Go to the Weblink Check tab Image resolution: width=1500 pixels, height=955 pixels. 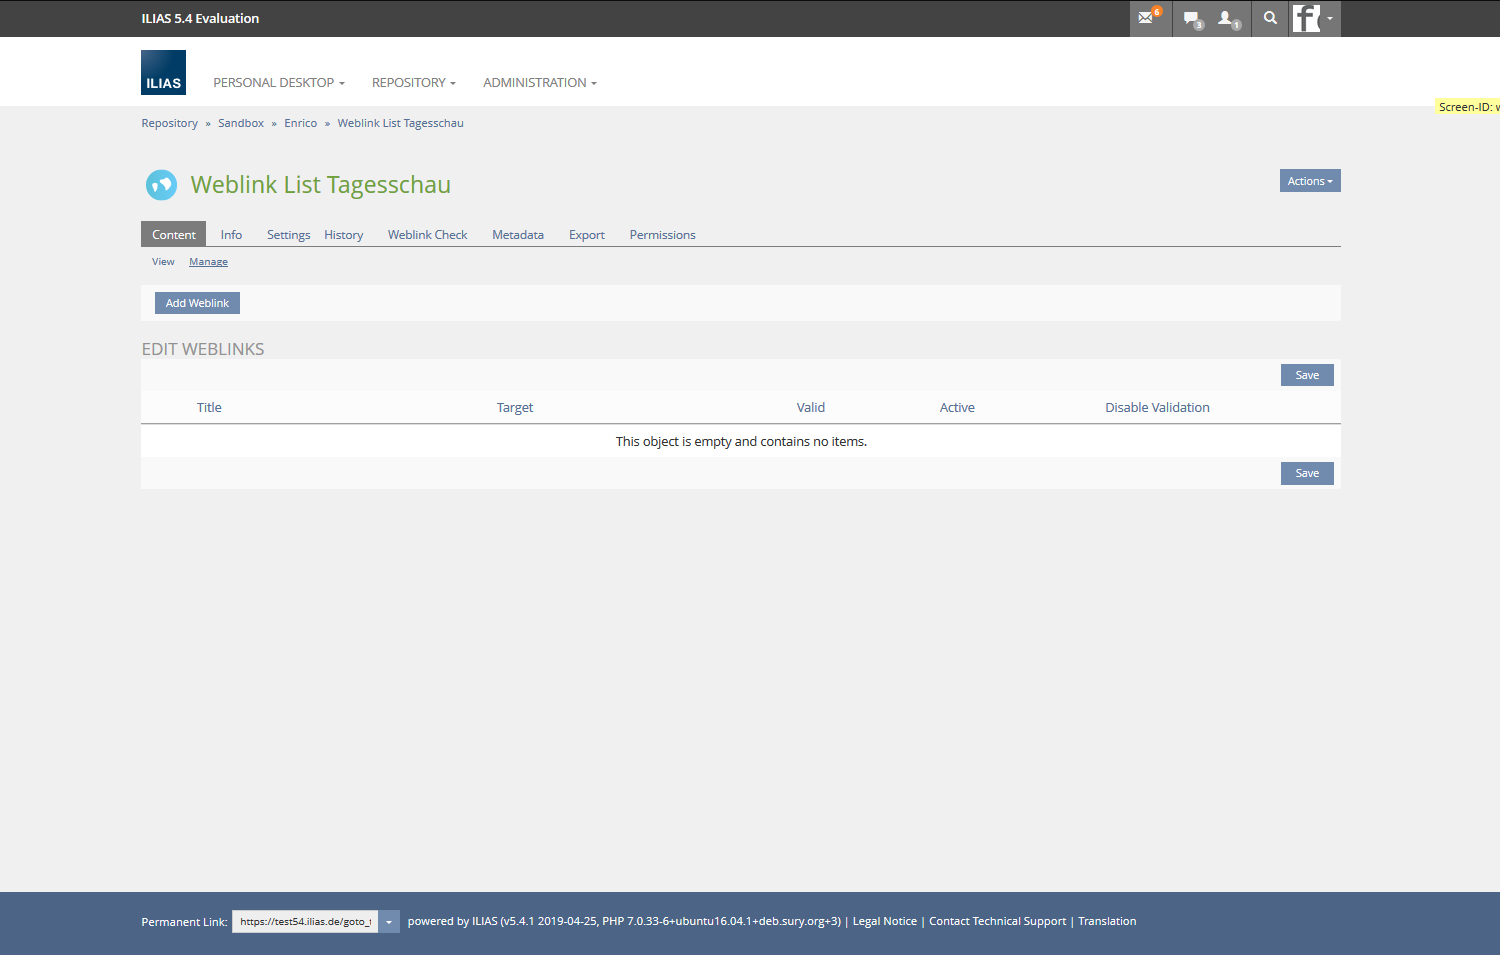pos(427,235)
